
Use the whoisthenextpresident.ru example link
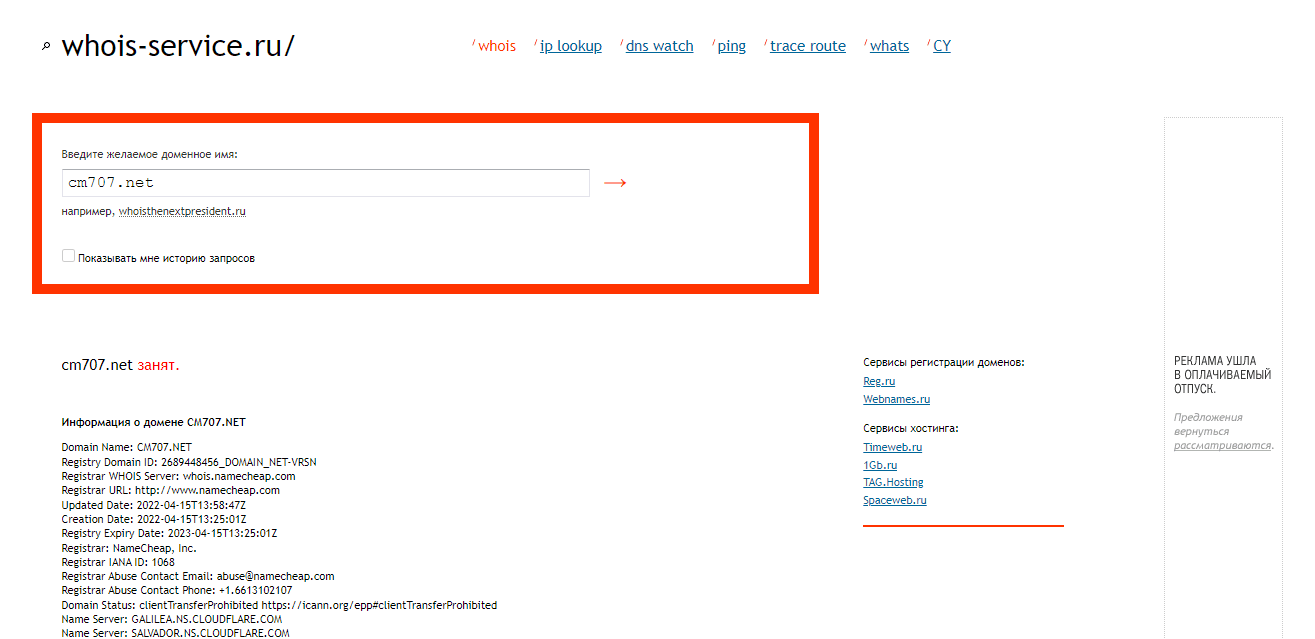click(x=182, y=212)
